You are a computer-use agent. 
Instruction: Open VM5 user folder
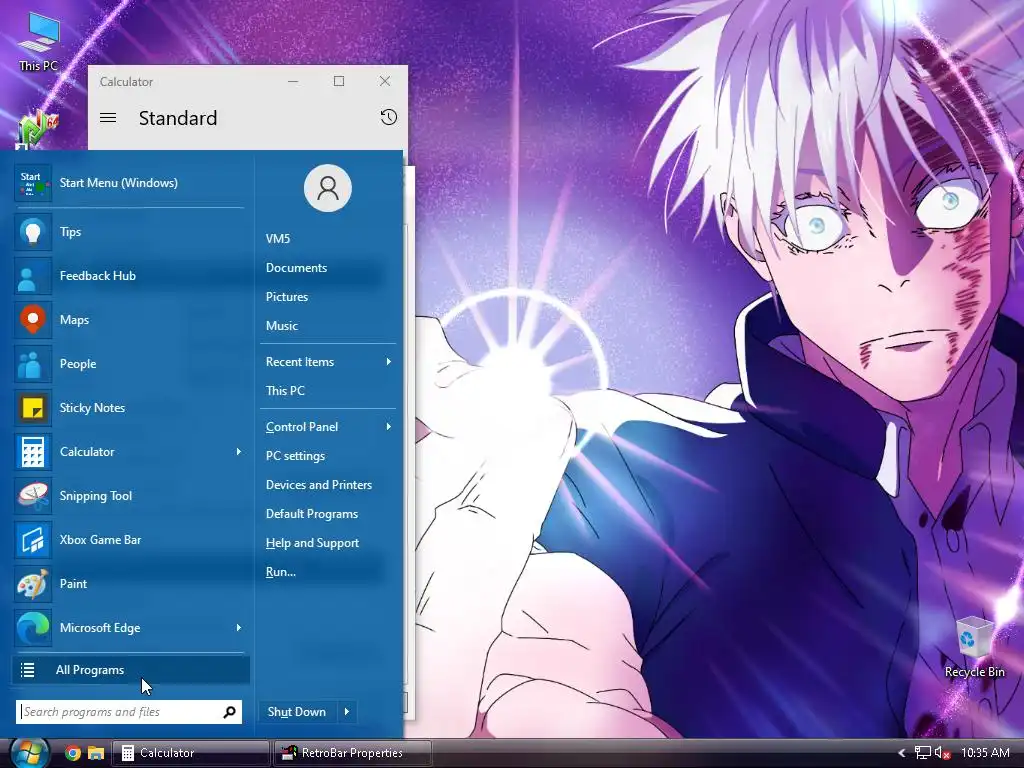(x=278, y=239)
